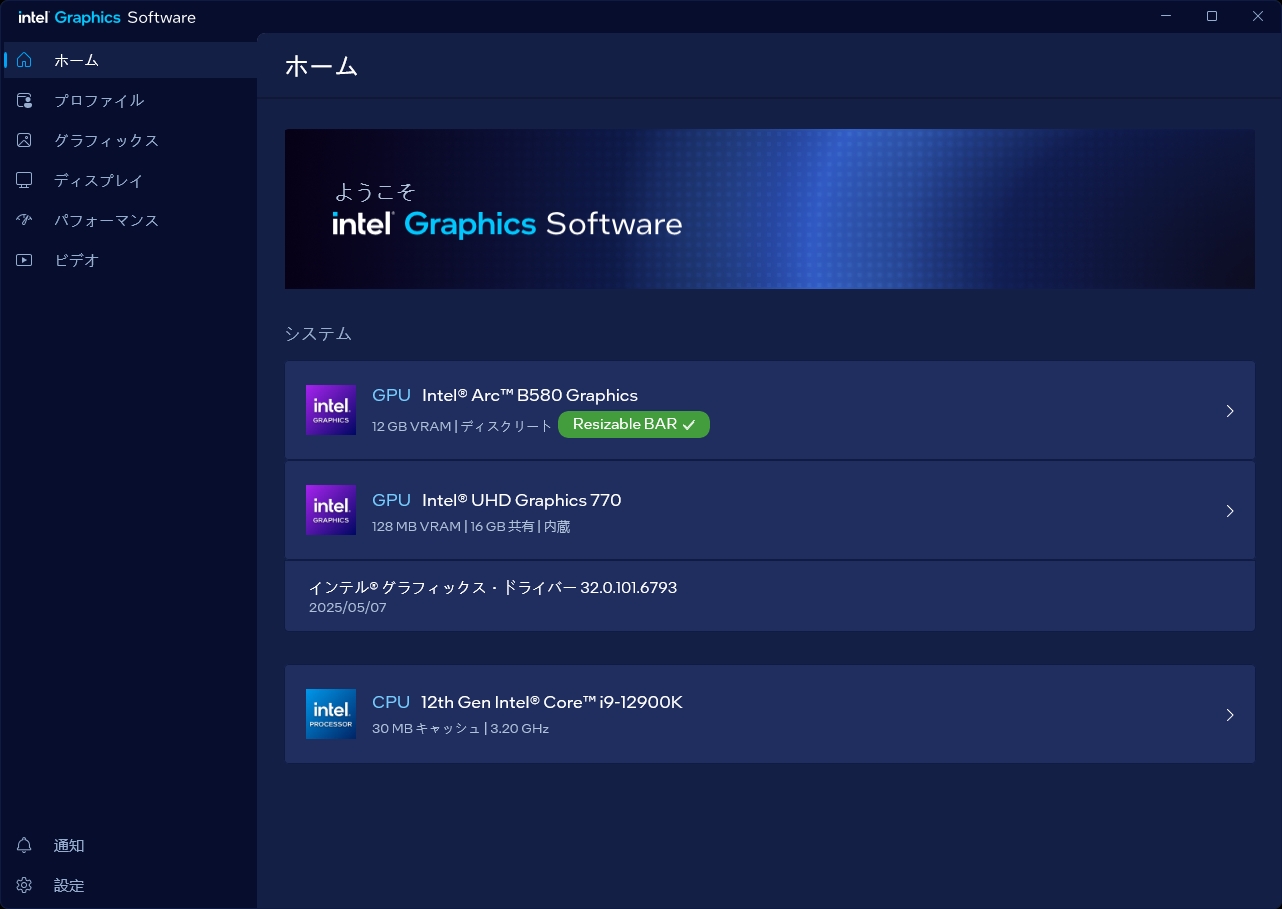
Task: Click the Intel Graphics Software title logo
Action: [x=107, y=17]
